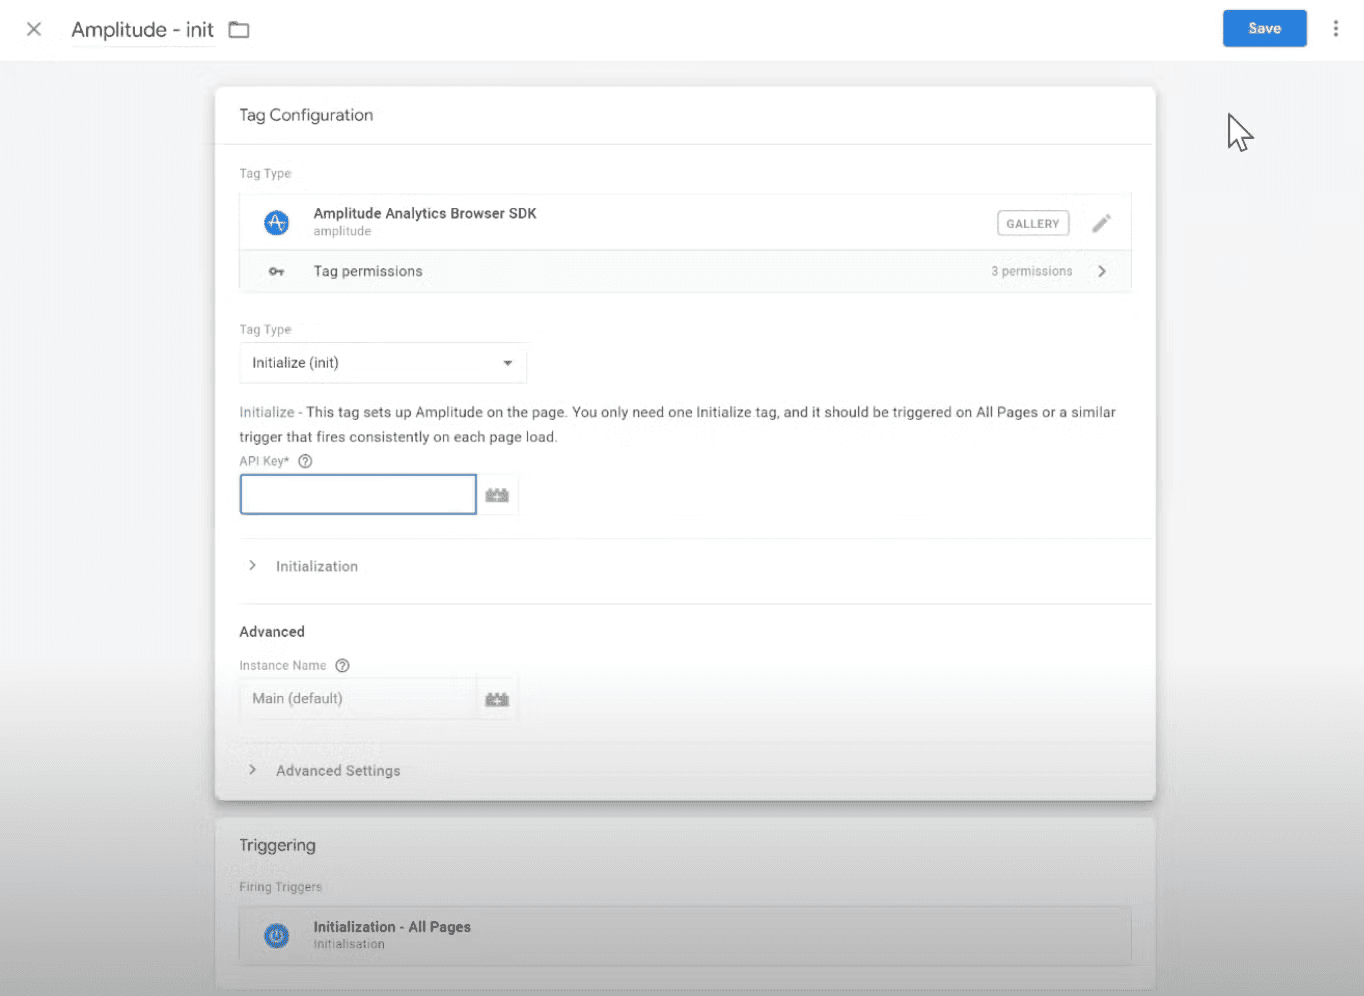This screenshot has width=1364, height=996.
Task: Open the three-dot more options menu
Action: tap(1335, 28)
